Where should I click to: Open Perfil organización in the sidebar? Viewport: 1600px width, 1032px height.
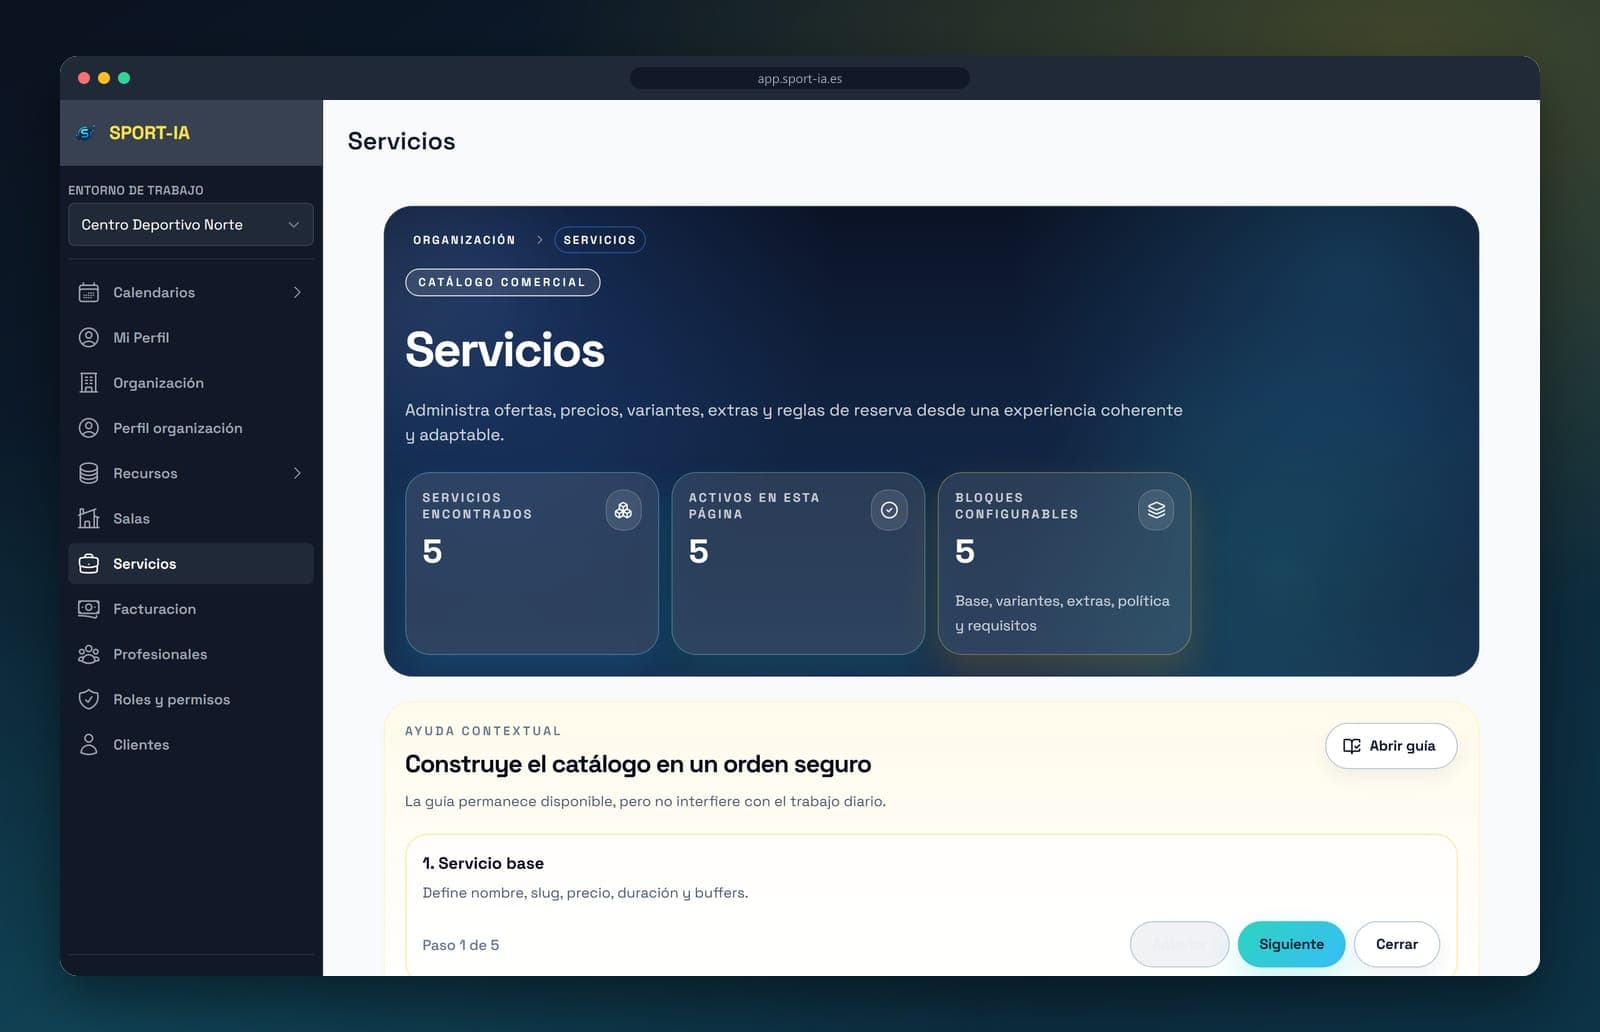190,428
